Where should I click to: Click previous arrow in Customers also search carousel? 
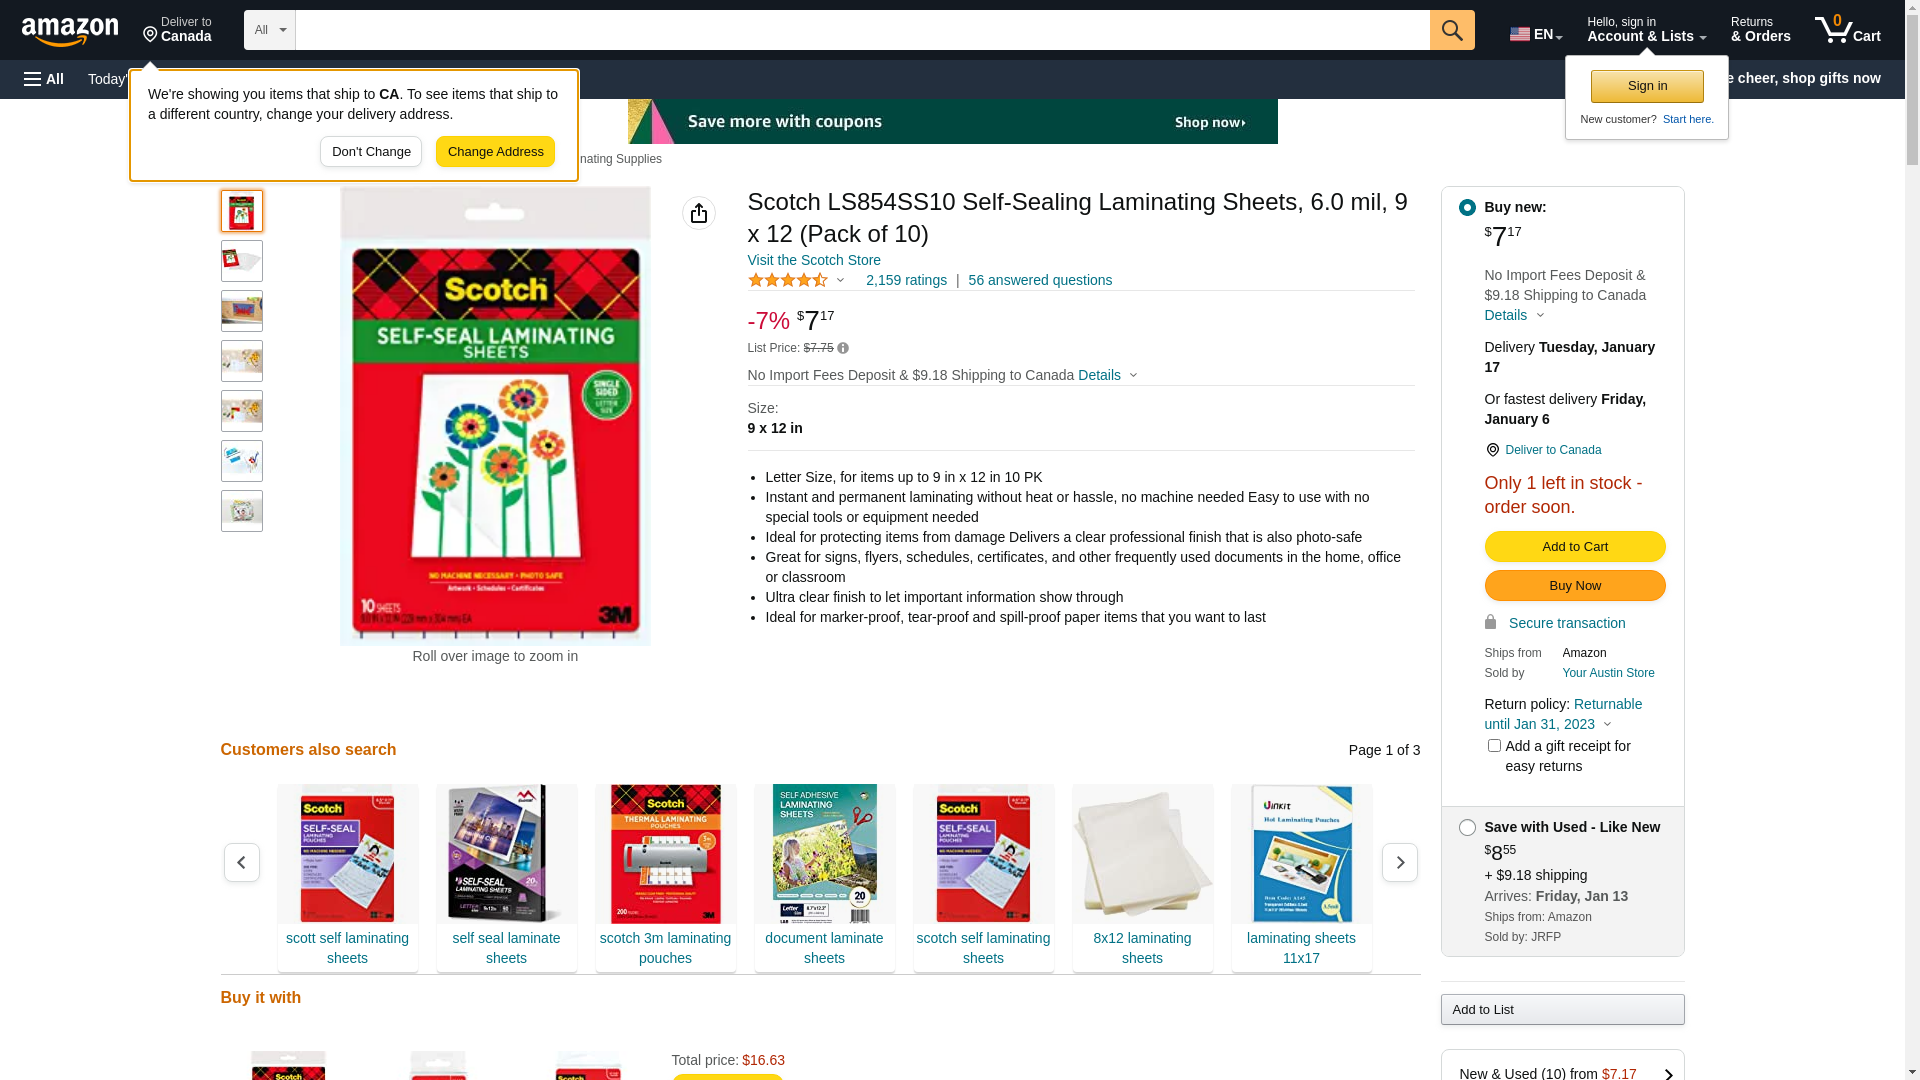[x=242, y=862]
